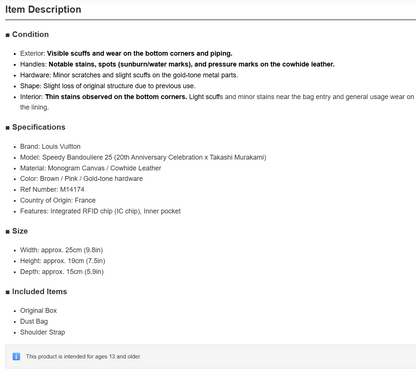Click the Dust Bag list item
This screenshot has height=373, width=416.
[x=34, y=321]
